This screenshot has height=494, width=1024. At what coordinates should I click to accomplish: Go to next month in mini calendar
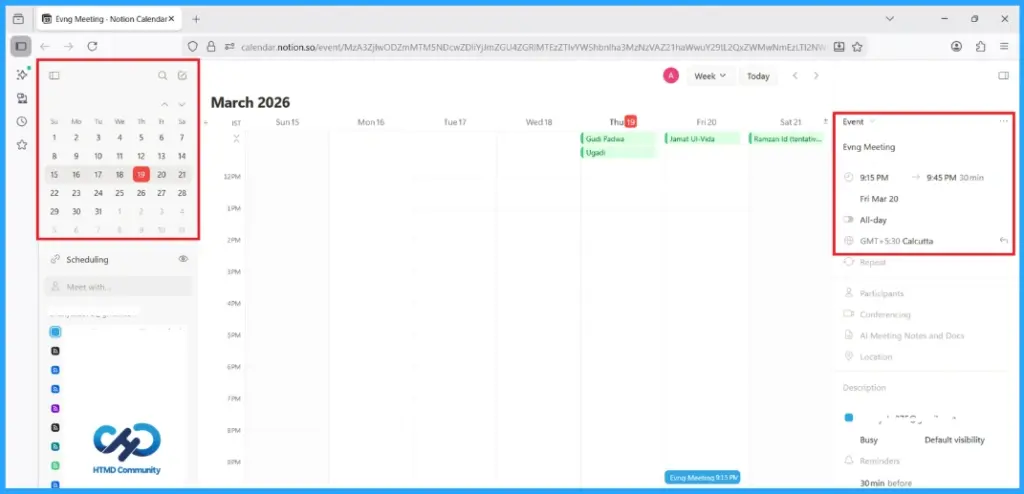pos(182,104)
